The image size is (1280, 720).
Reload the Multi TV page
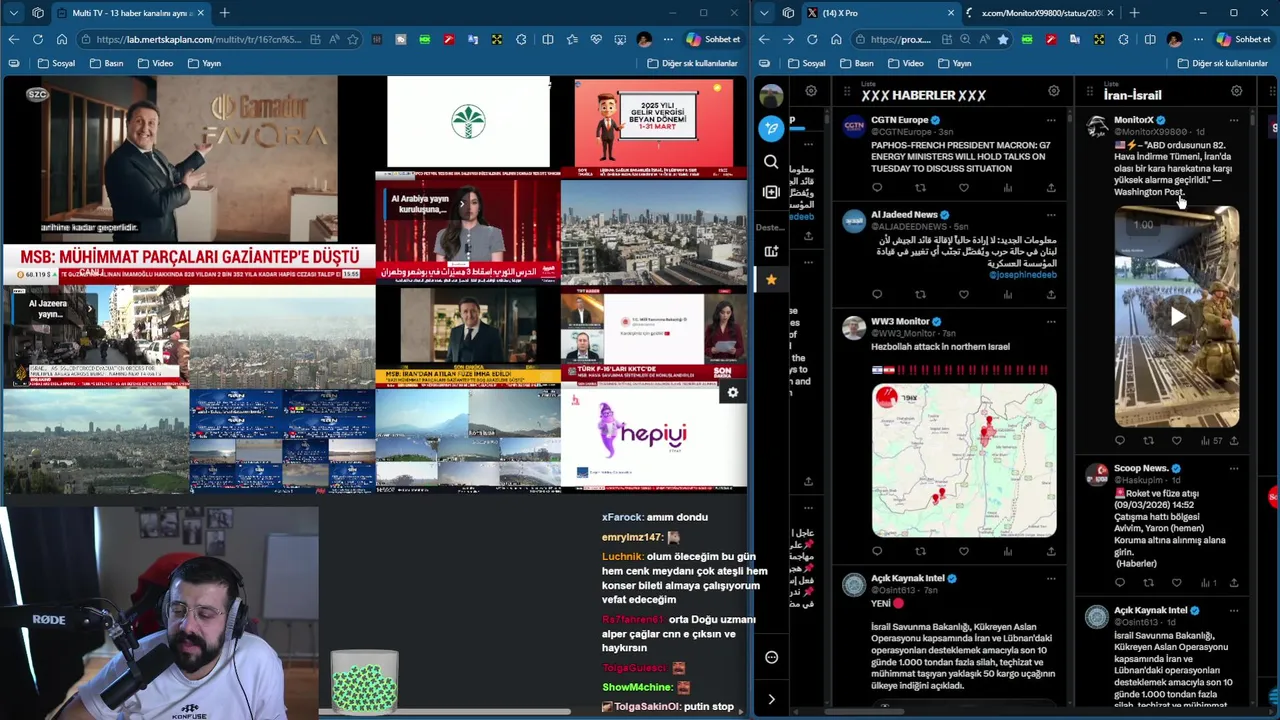(38, 39)
